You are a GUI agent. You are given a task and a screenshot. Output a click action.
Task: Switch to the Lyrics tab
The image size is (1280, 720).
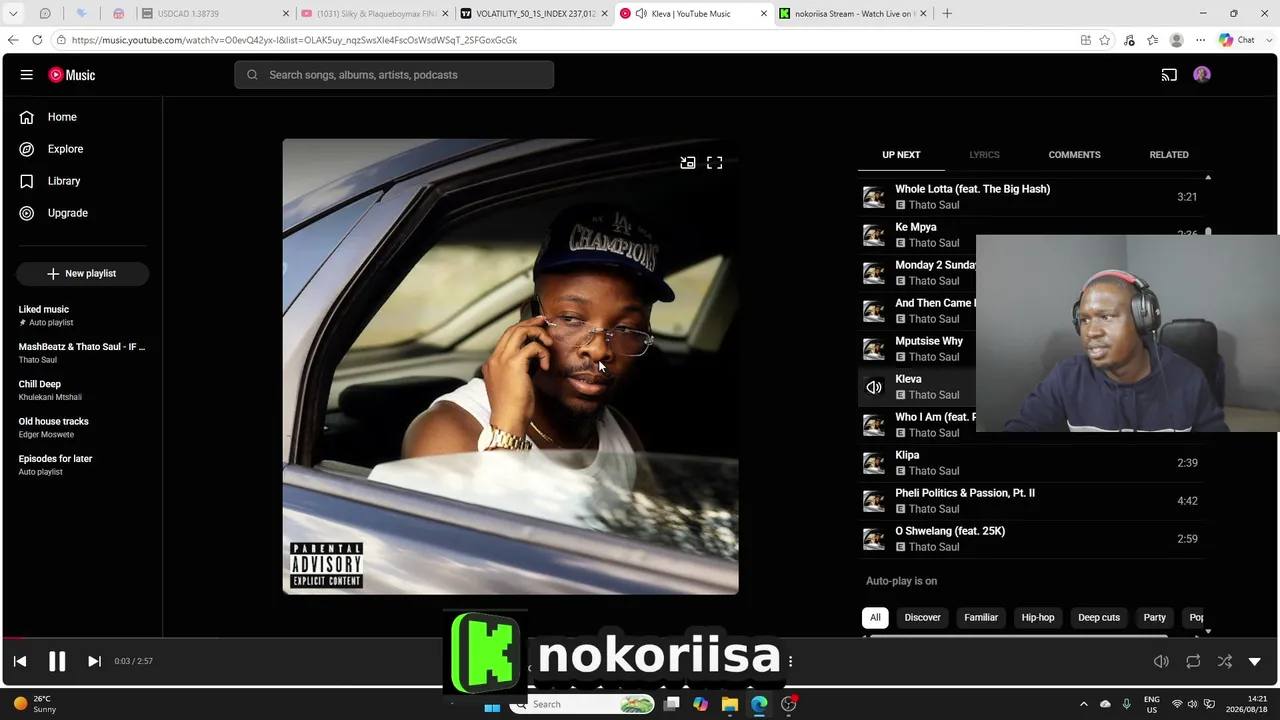pyautogui.click(x=984, y=155)
